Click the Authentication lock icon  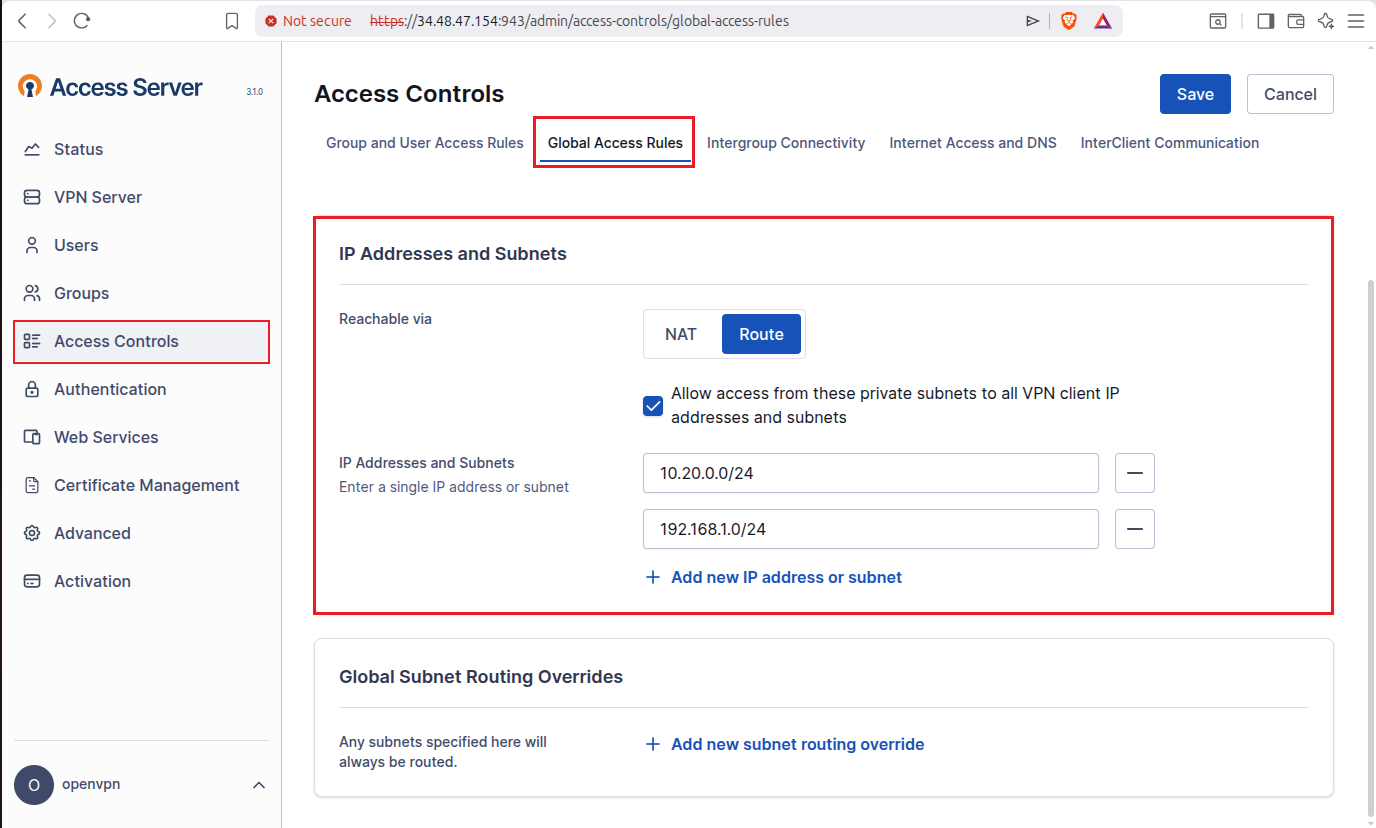tap(32, 389)
